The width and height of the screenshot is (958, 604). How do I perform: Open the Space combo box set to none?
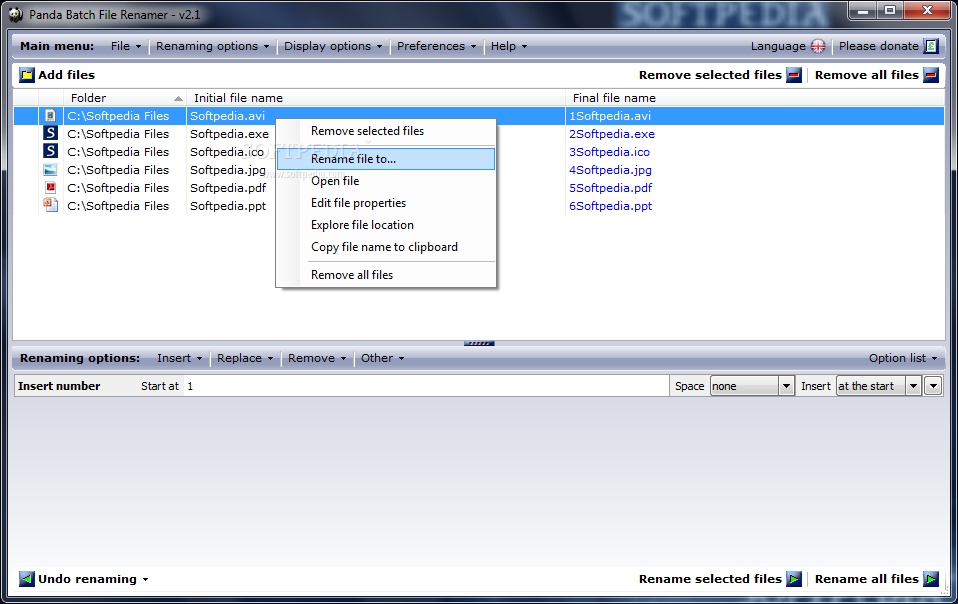pos(751,386)
